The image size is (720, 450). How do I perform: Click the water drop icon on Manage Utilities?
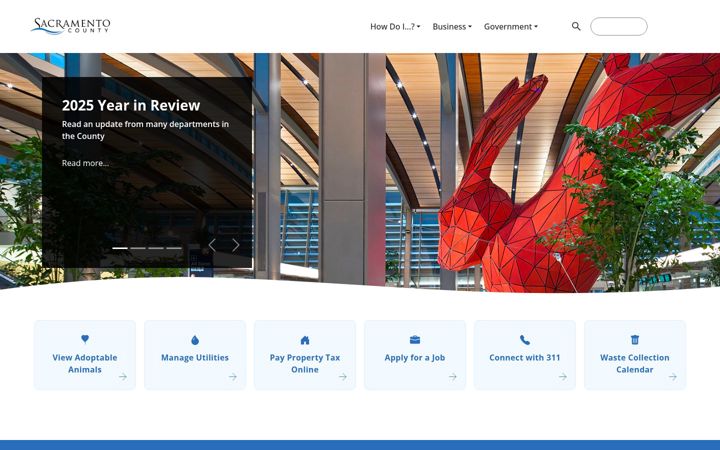[x=195, y=340]
